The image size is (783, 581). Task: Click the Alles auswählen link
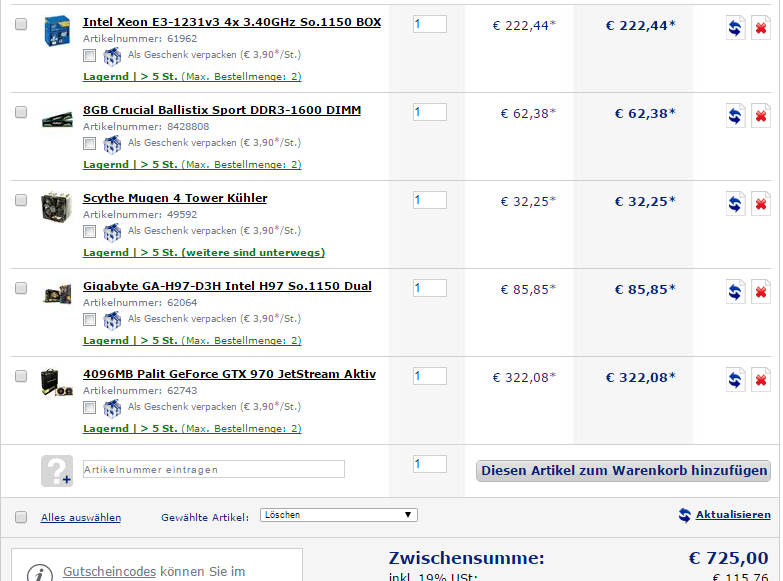tap(81, 518)
